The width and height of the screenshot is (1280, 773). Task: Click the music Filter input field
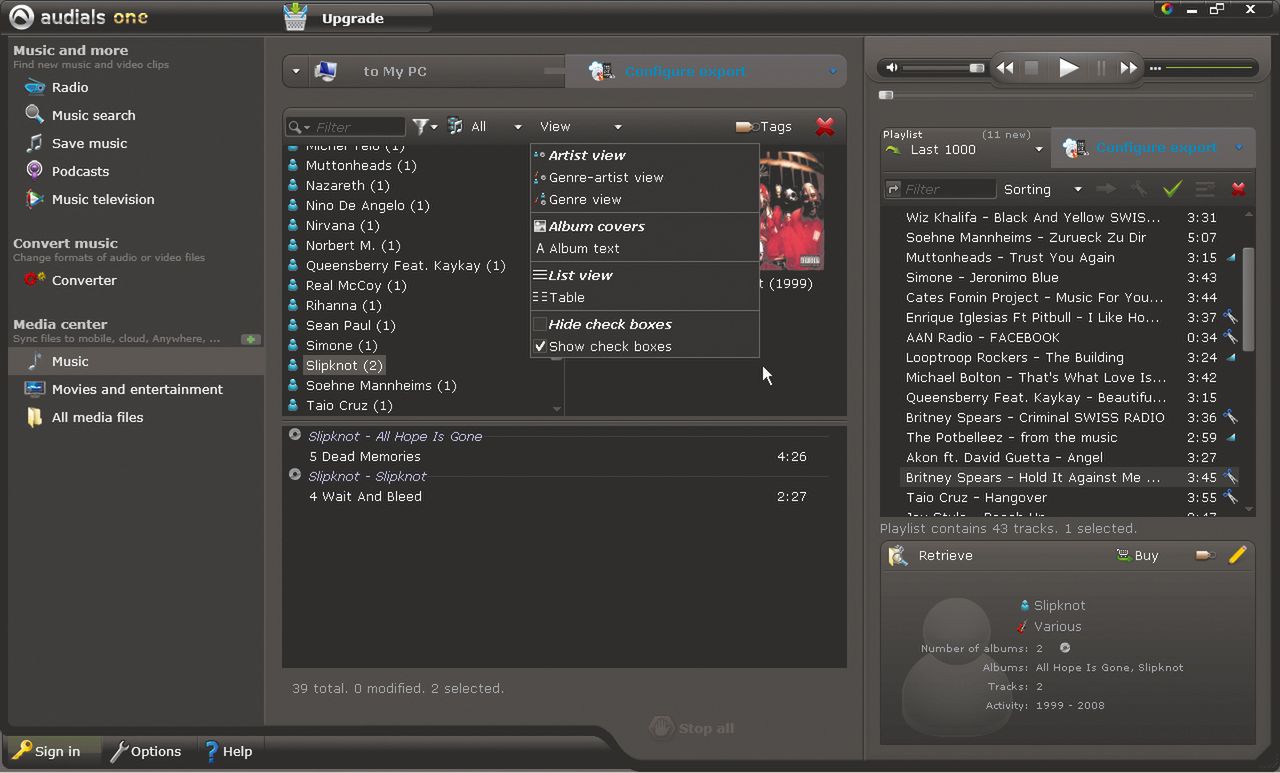(x=358, y=127)
